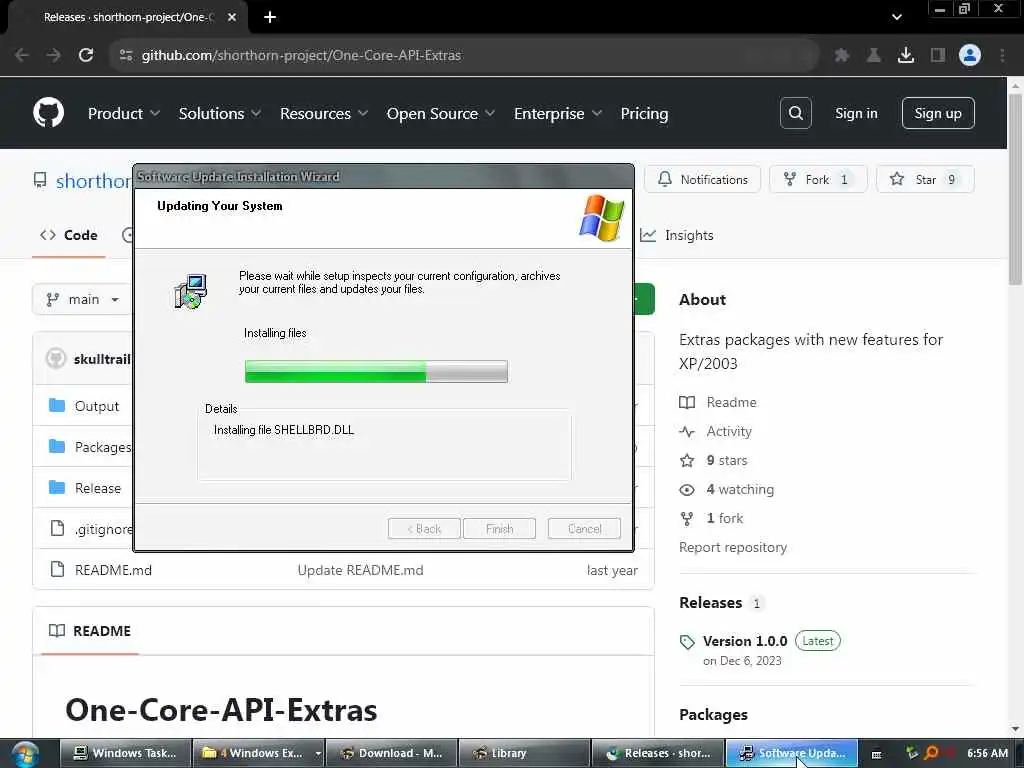The image size is (1024, 768).
Task: Expand the Open Source menu
Action: click(x=441, y=113)
